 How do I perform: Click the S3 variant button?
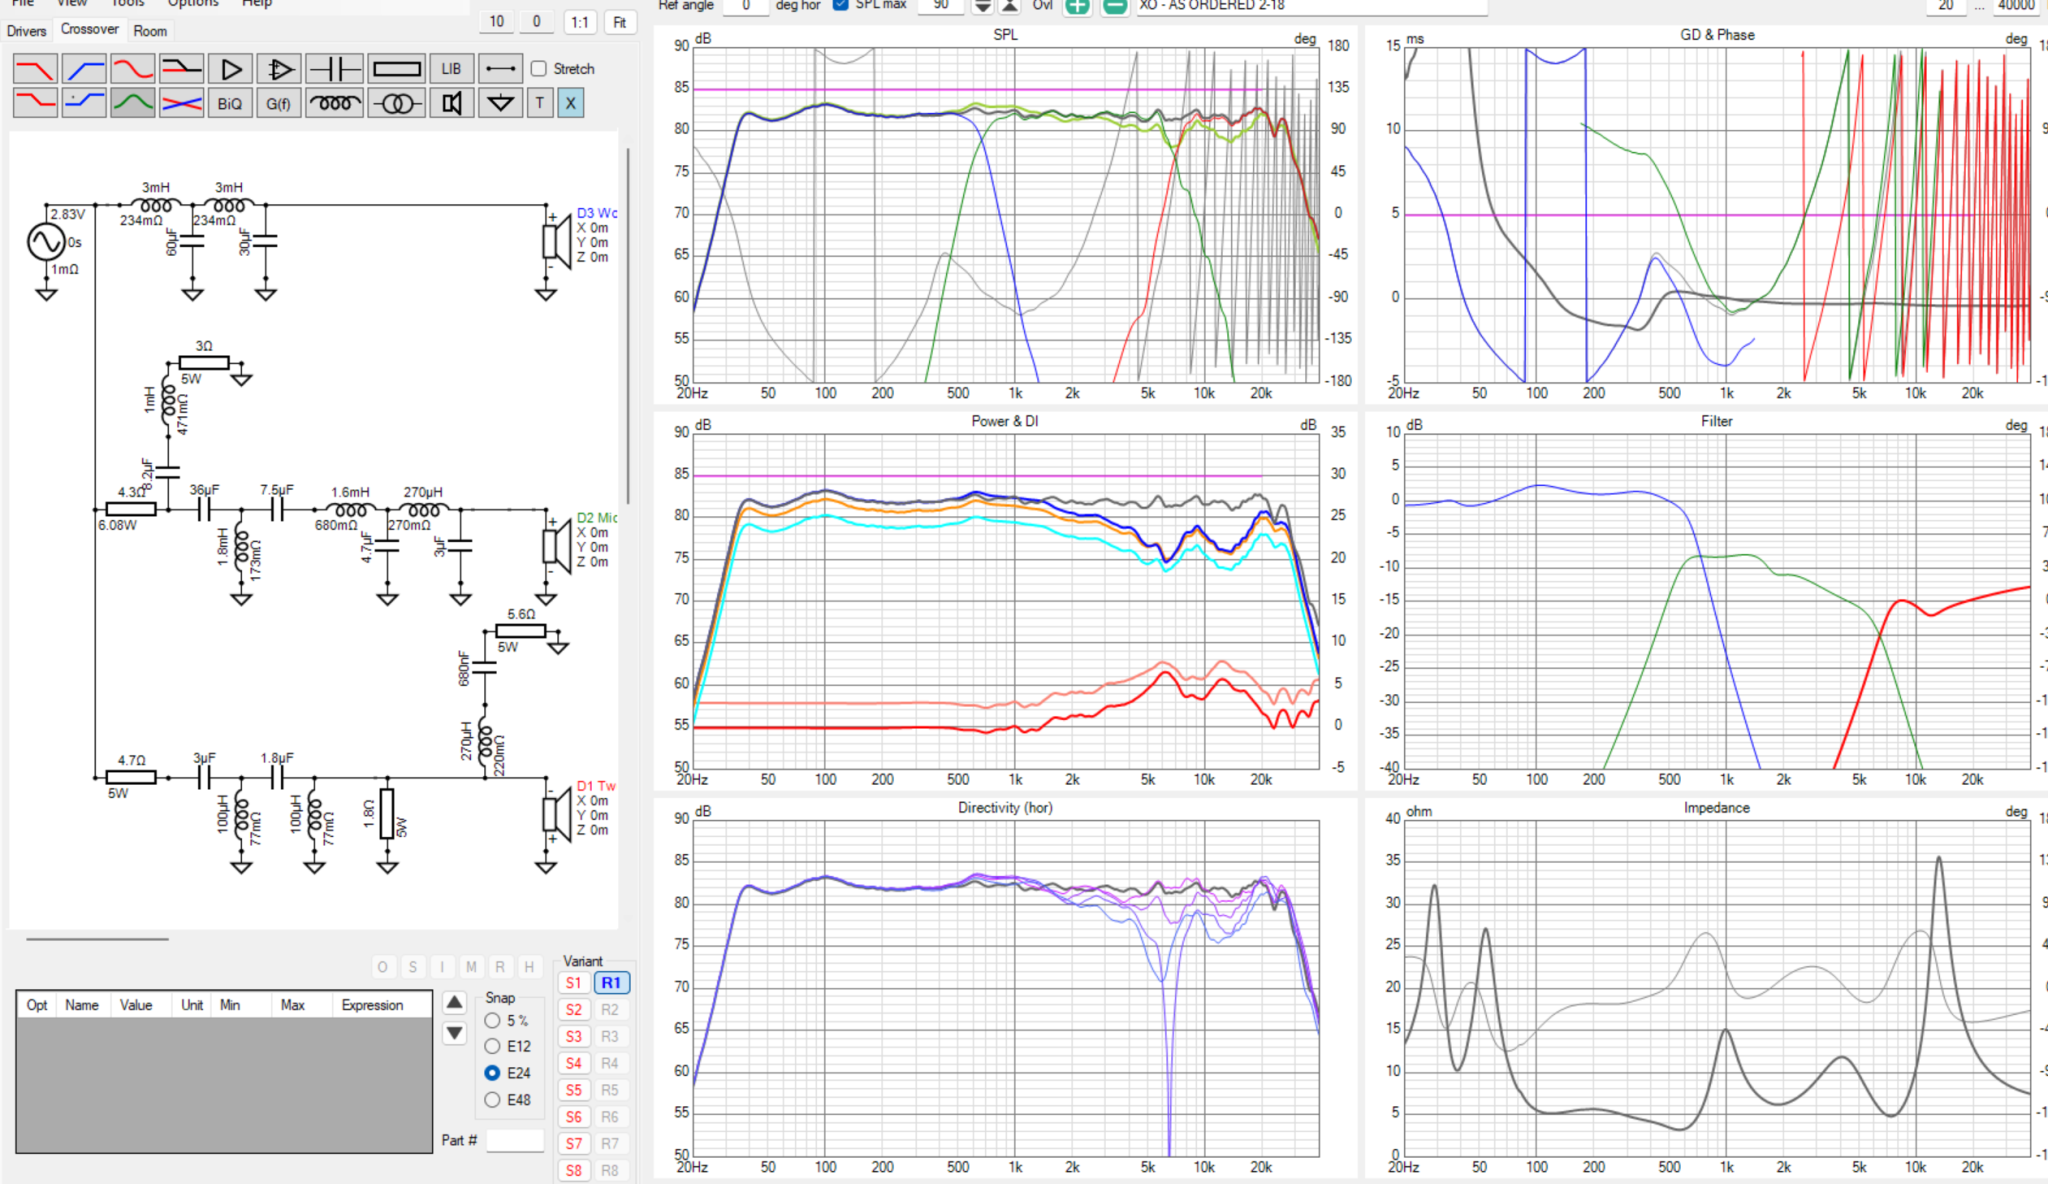click(x=573, y=1037)
